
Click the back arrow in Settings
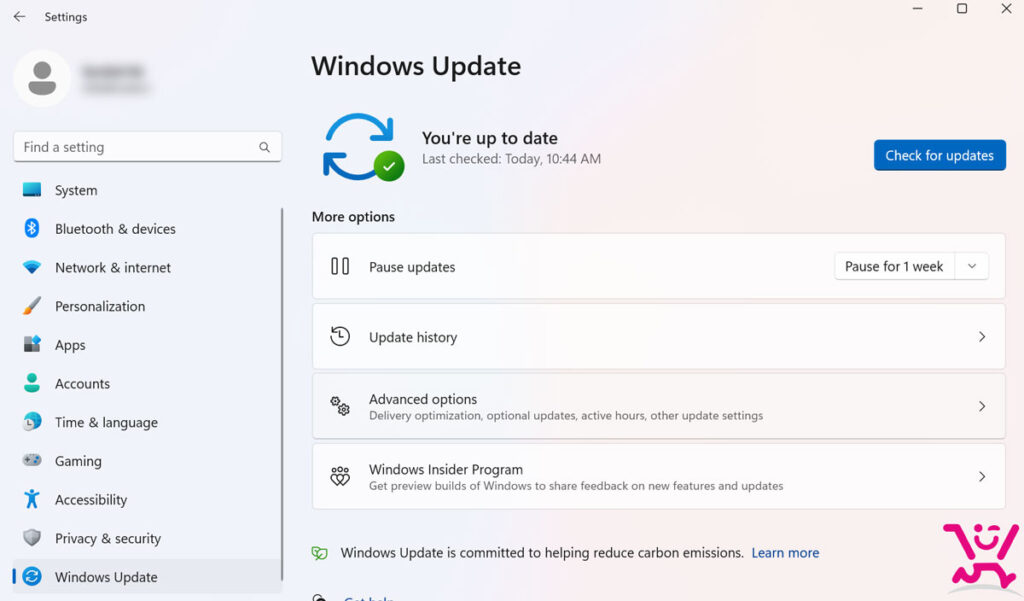20,16
